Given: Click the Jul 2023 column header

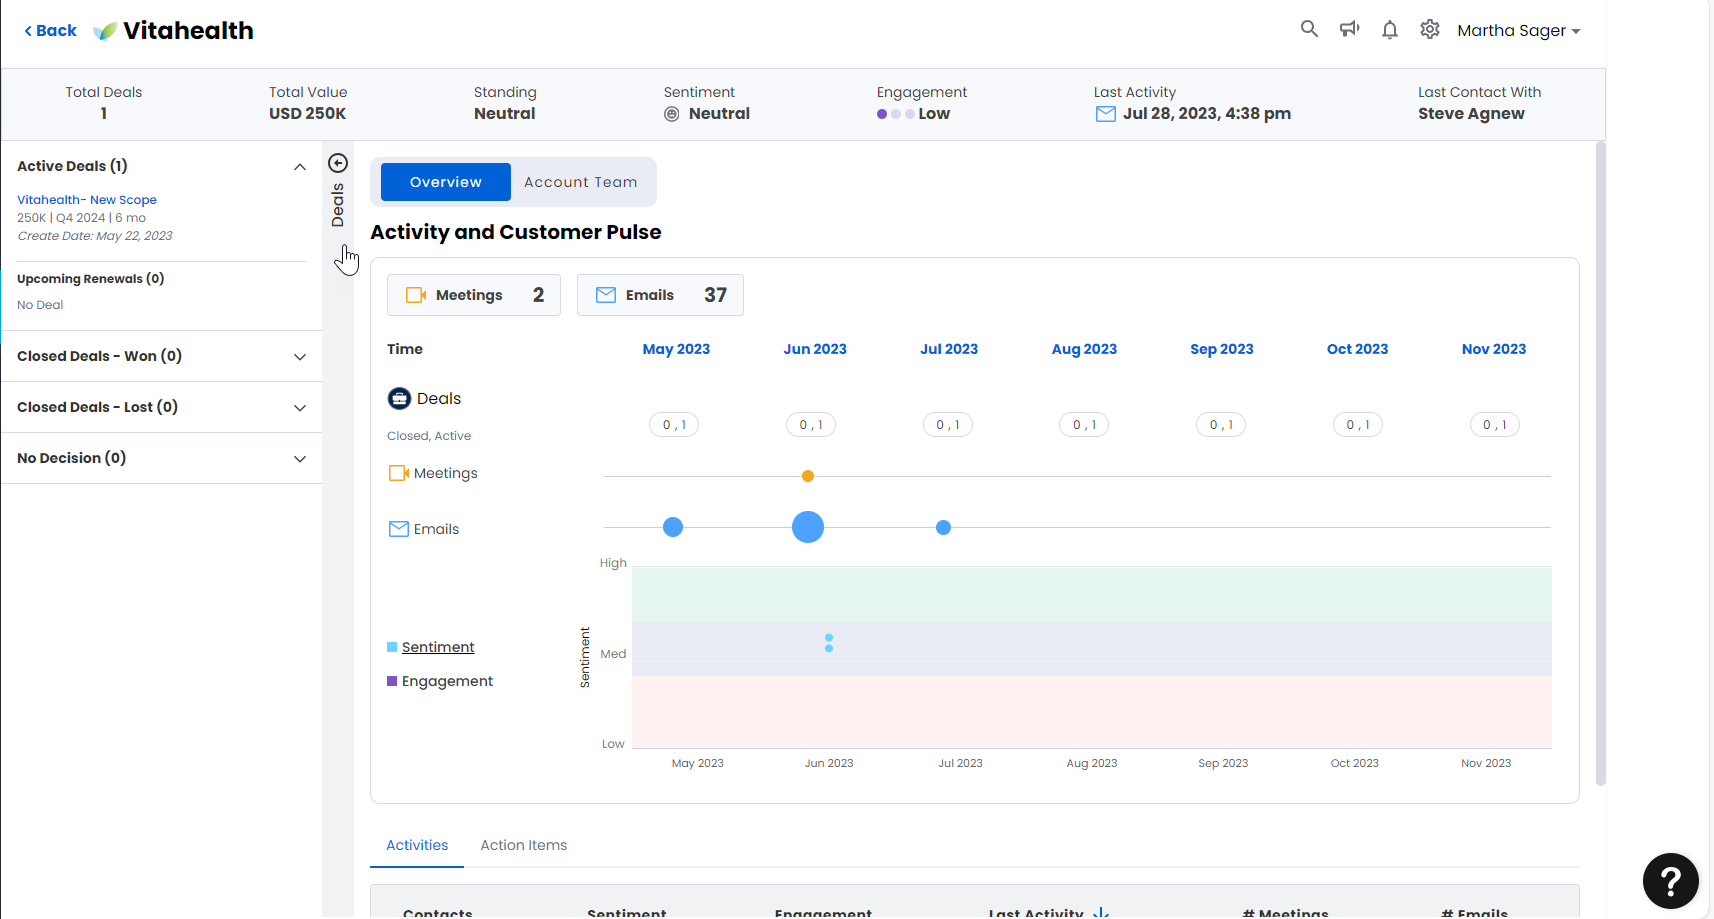Looking at the screenshot, I should click(949, 349).
